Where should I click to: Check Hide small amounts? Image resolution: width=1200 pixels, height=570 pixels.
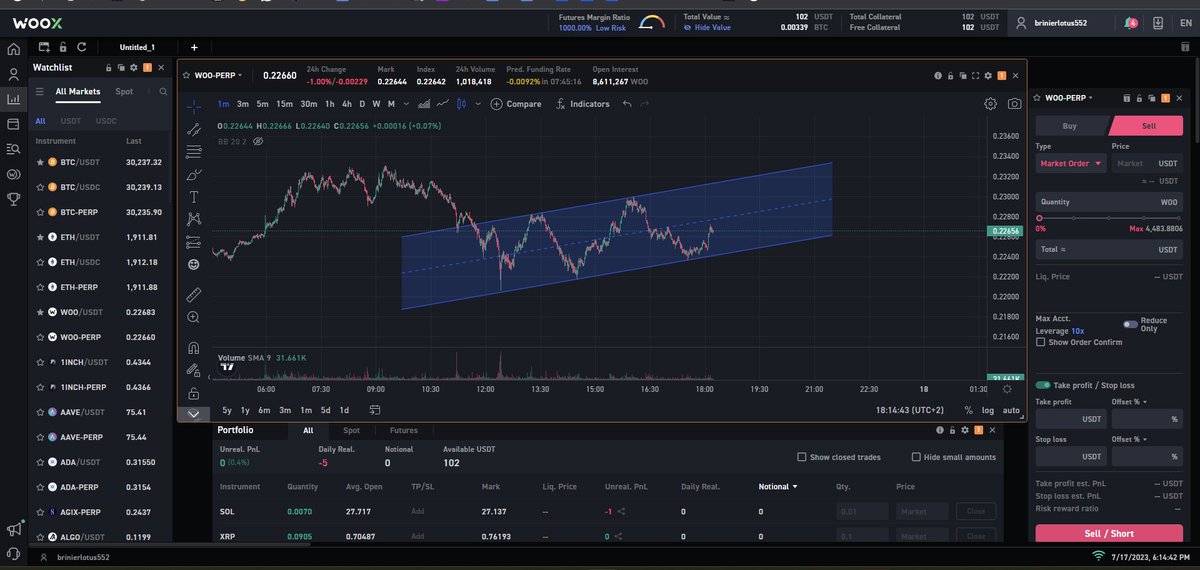[916, 457]
